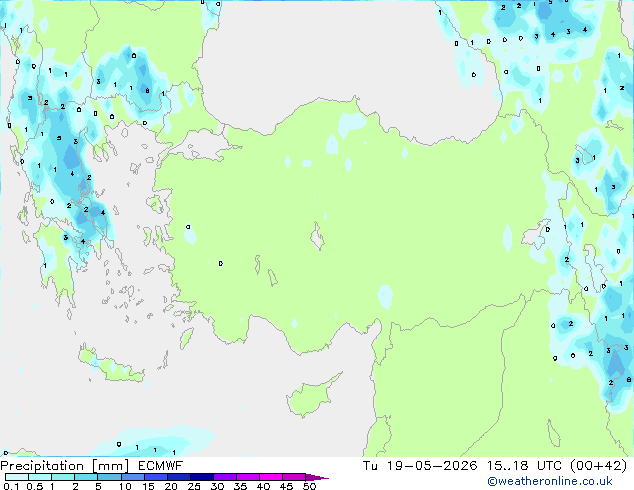Click the legend value '10'
The height and width of the screenshot is (490, 634).
pyautogui.click(x=125, y=486)
